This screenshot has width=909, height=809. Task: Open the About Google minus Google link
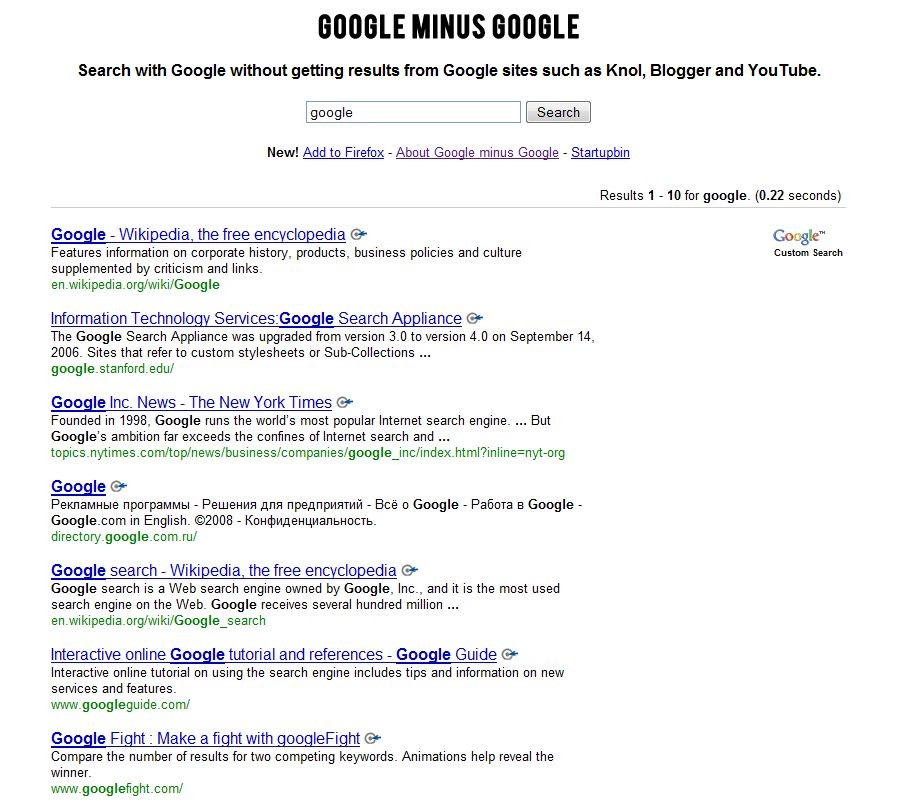pyautogui.click(x=477, y=152)
